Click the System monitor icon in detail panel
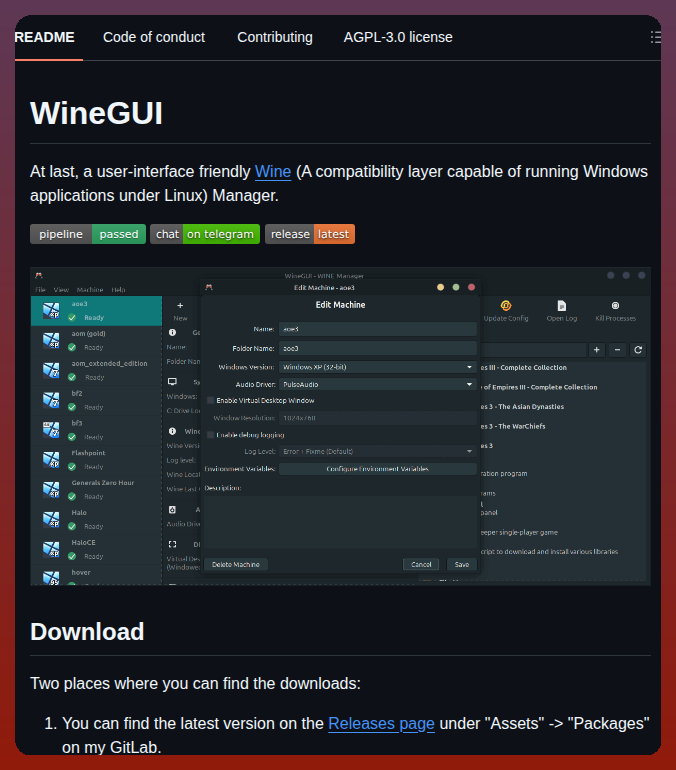676x770 pixels. point(172,382)
